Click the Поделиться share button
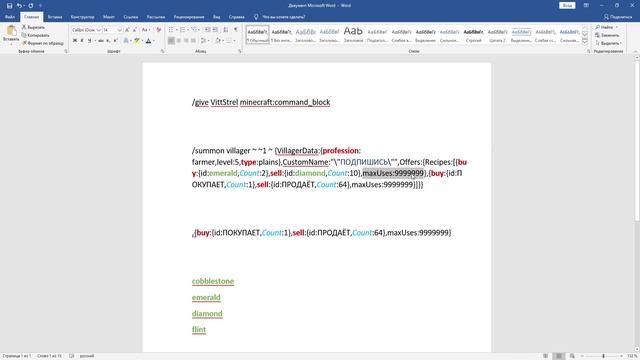The height and width of the screenshot is (360, 640). (x=618, y=17)
